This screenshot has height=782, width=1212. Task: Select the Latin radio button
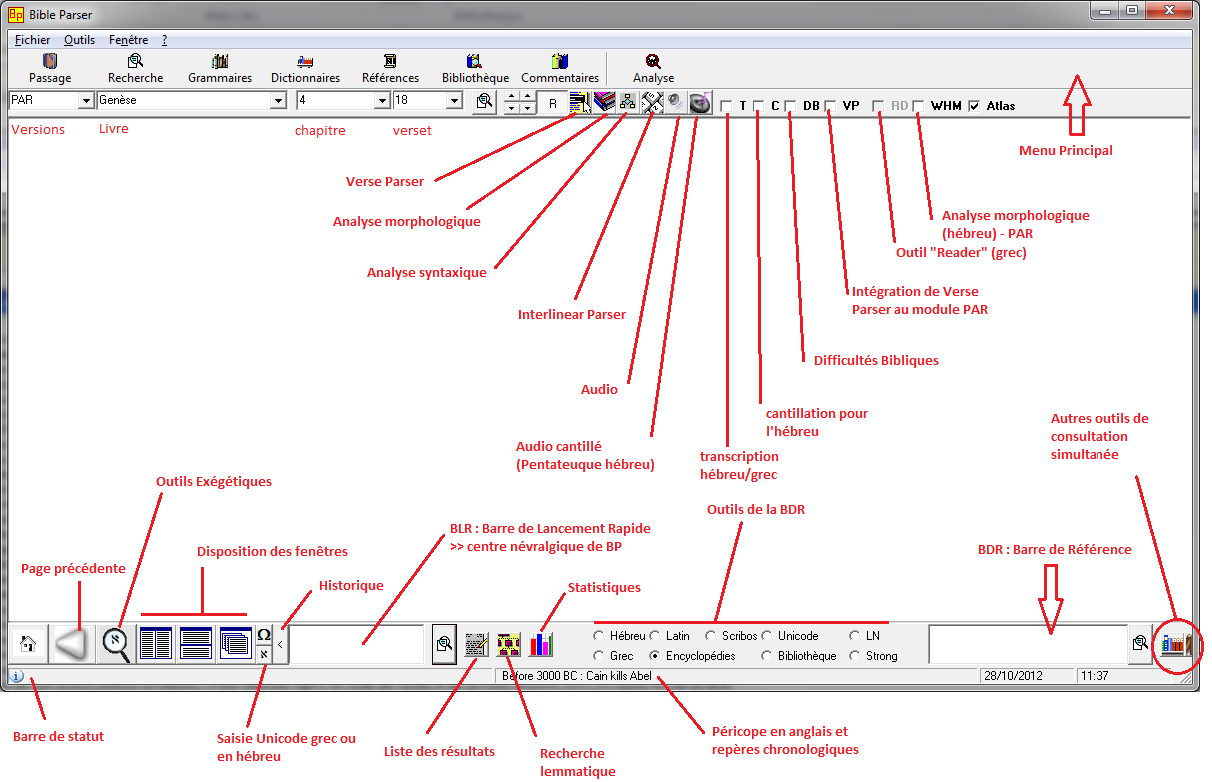pos(655,636)
